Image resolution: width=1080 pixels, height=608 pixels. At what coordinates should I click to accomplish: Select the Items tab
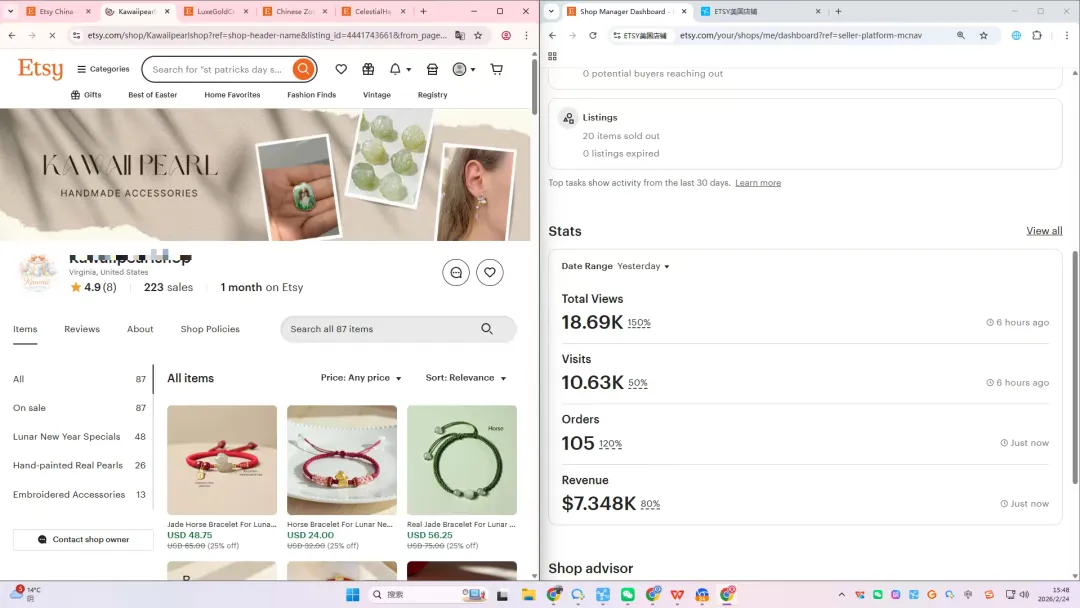point(25,329)
